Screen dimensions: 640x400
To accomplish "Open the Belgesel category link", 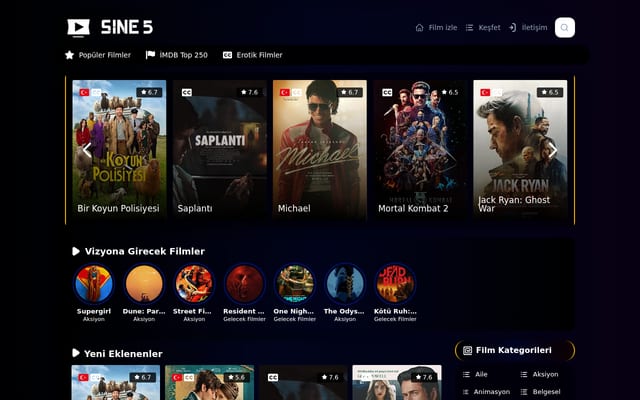I will point(546,392).
